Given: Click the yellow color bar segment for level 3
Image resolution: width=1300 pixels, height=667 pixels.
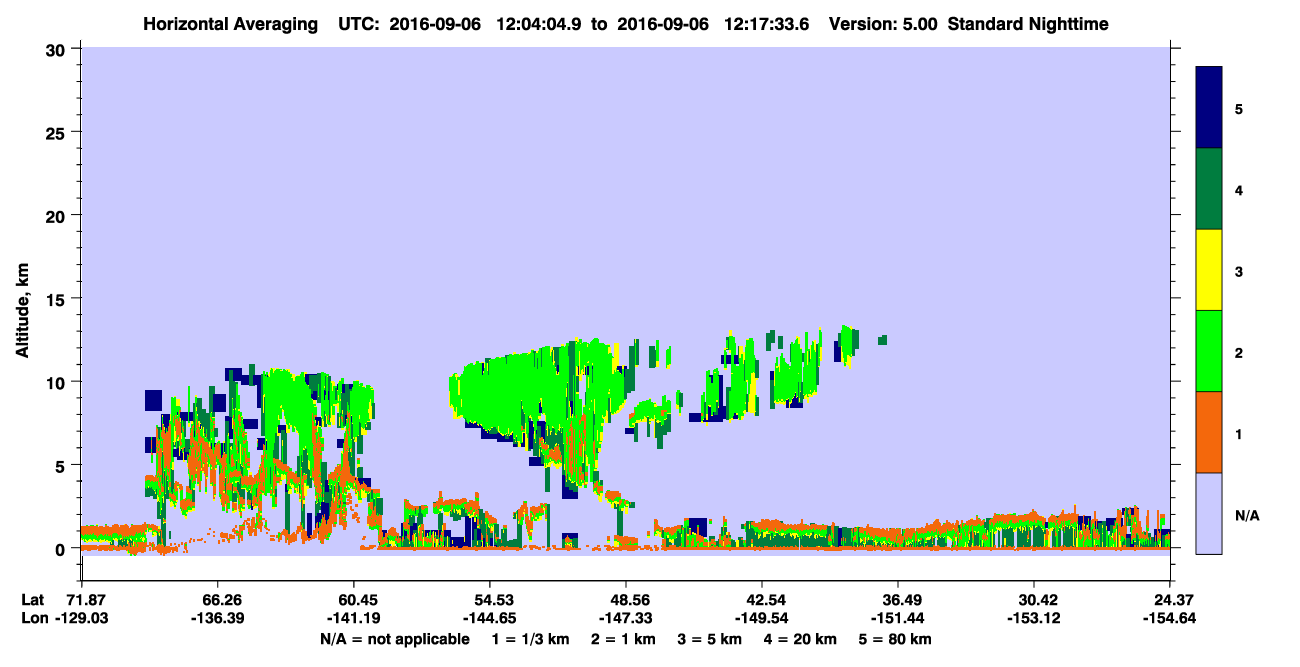Looking at the screenshot, I should coord(1209,270).
